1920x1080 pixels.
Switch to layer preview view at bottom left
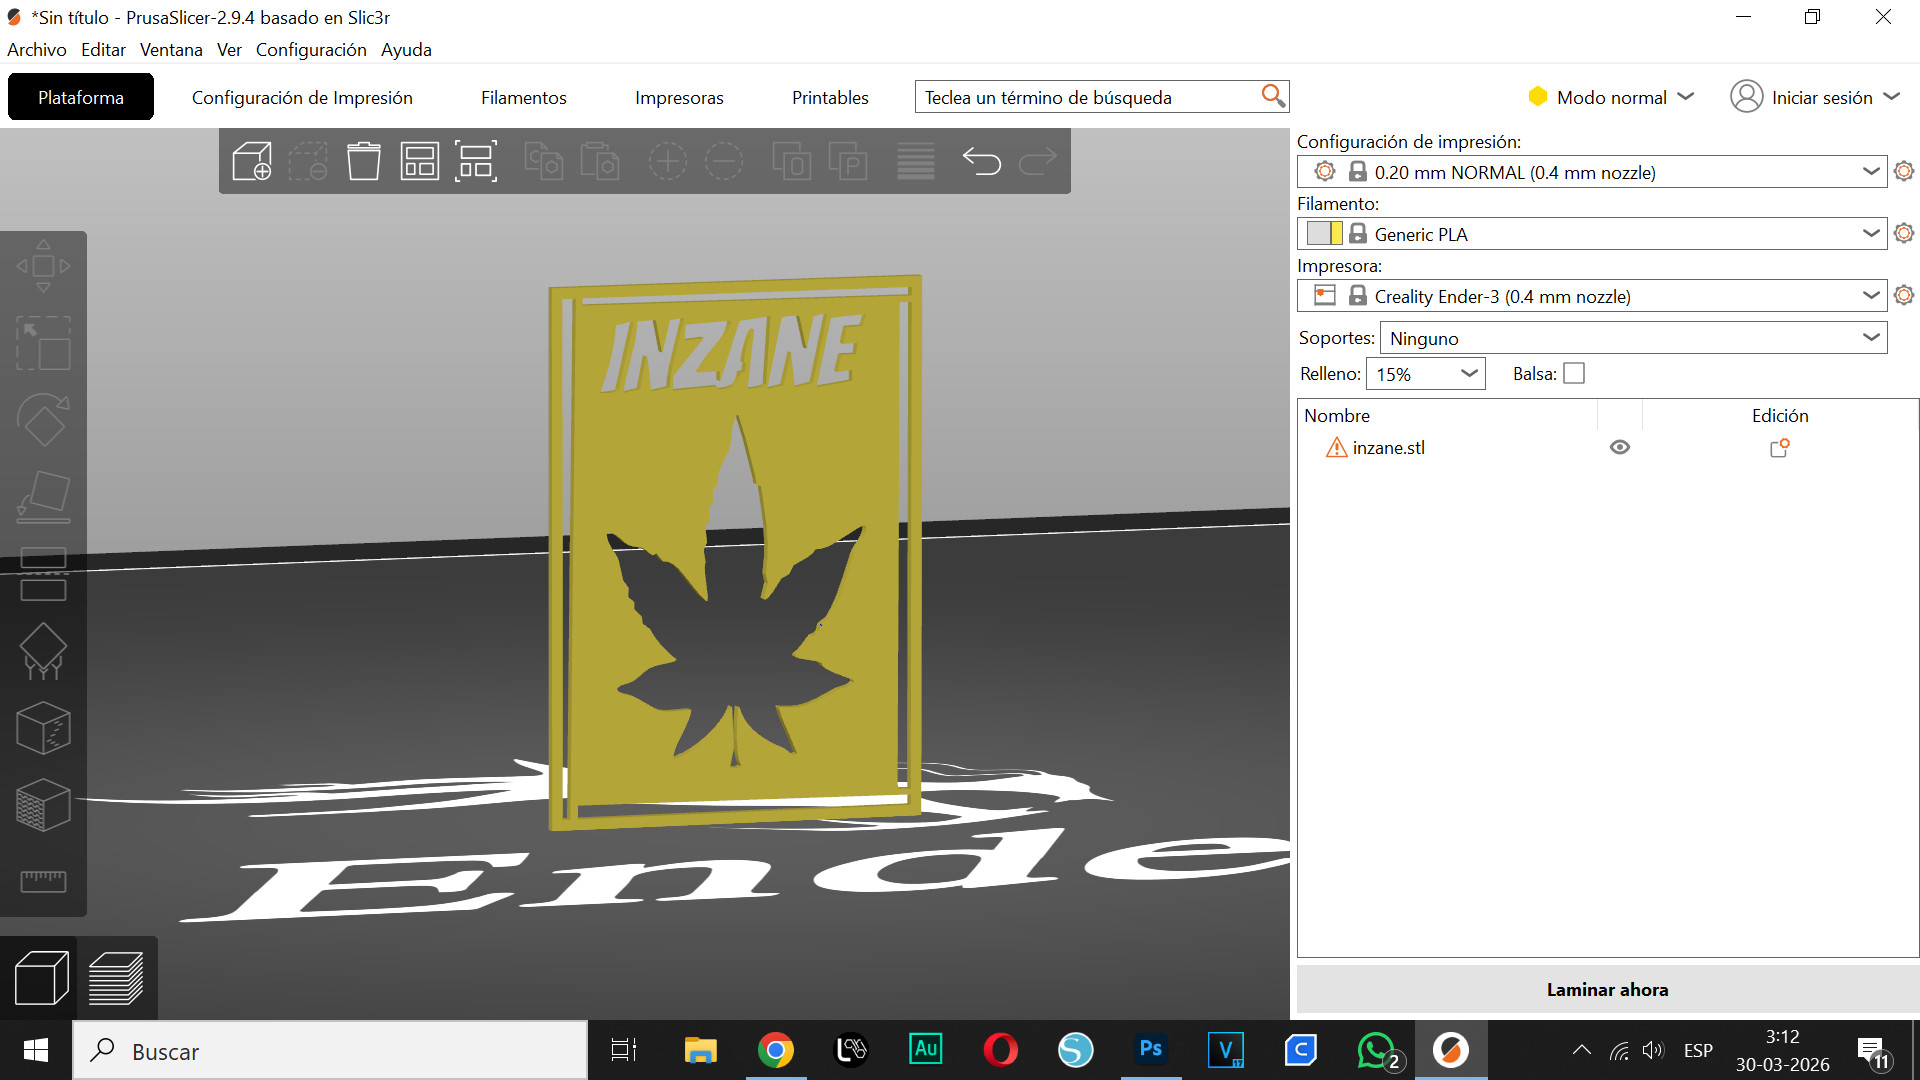[x=117, y=977]
